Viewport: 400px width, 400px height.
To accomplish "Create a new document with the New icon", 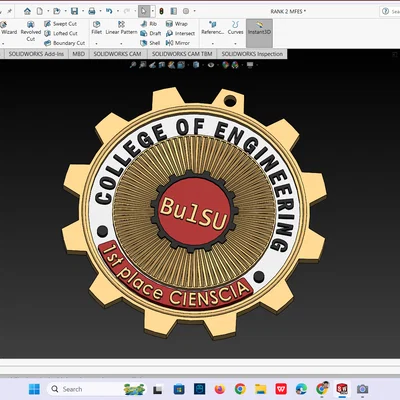I will [x=40, y=11].
